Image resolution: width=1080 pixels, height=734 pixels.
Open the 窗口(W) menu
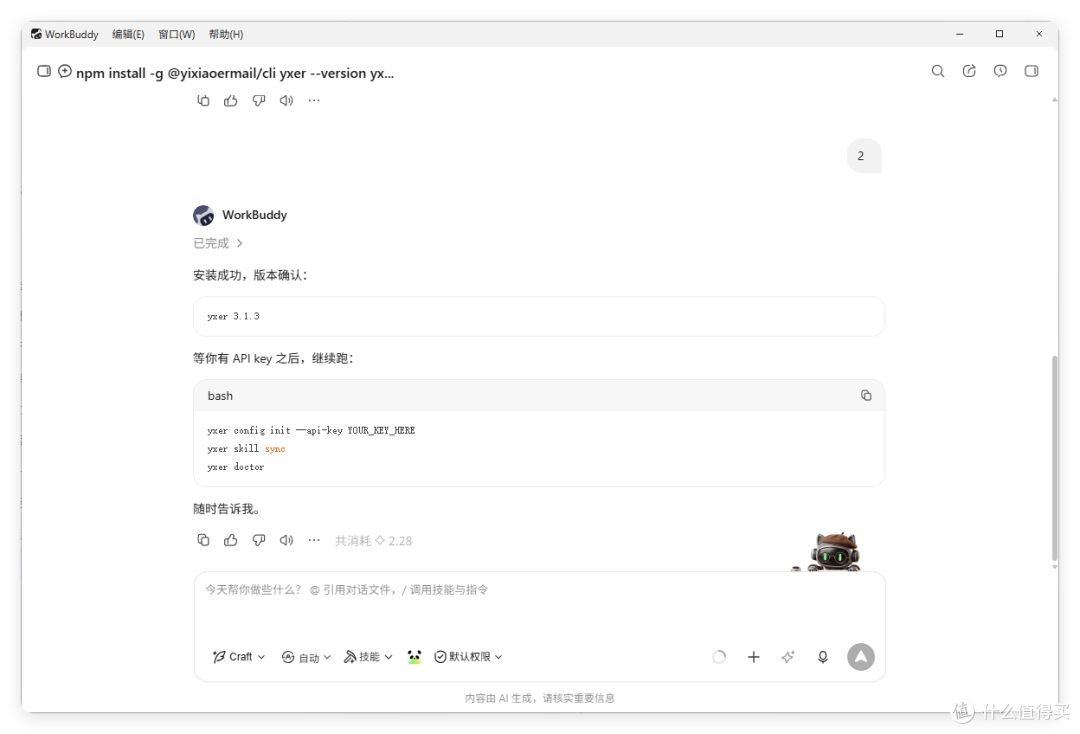pyautogui.click(x=176, y=34)
